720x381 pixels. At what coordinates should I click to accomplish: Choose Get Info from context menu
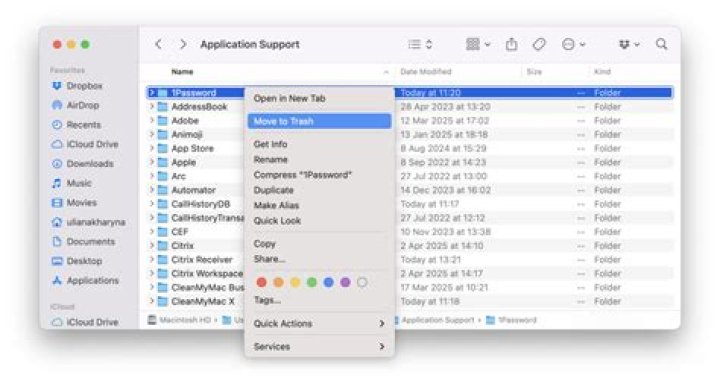coord(319,144)
